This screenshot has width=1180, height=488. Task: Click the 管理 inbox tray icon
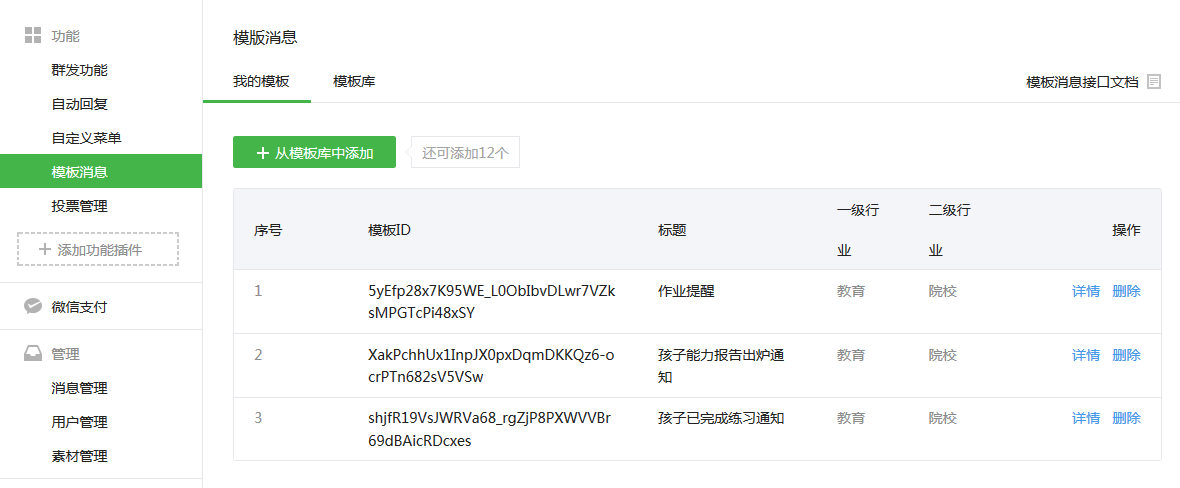(x=32, y=354)
